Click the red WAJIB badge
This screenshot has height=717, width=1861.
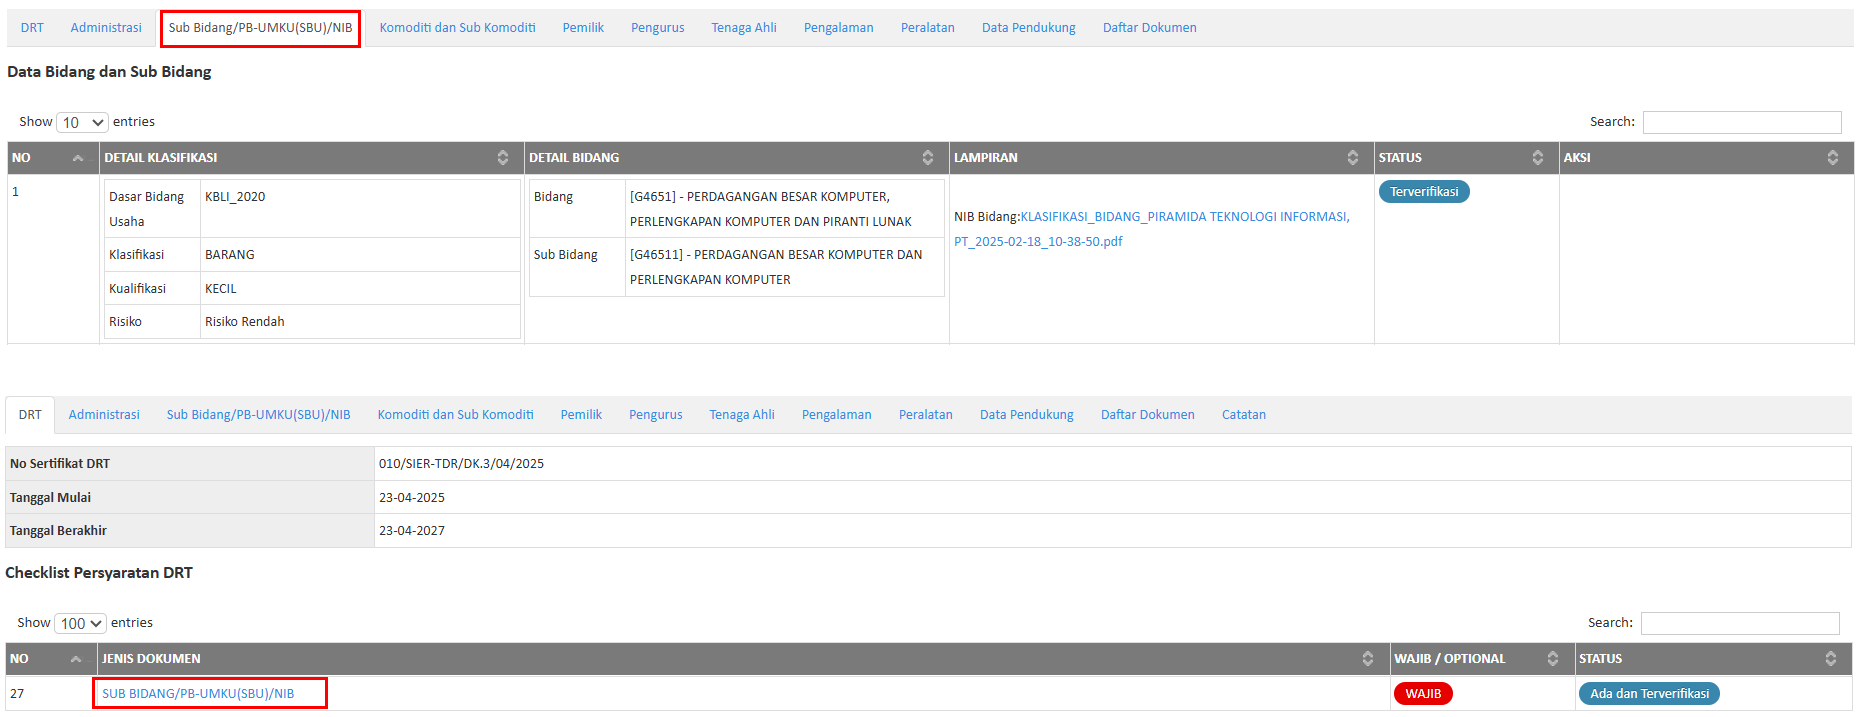(x=1422, y=694)
